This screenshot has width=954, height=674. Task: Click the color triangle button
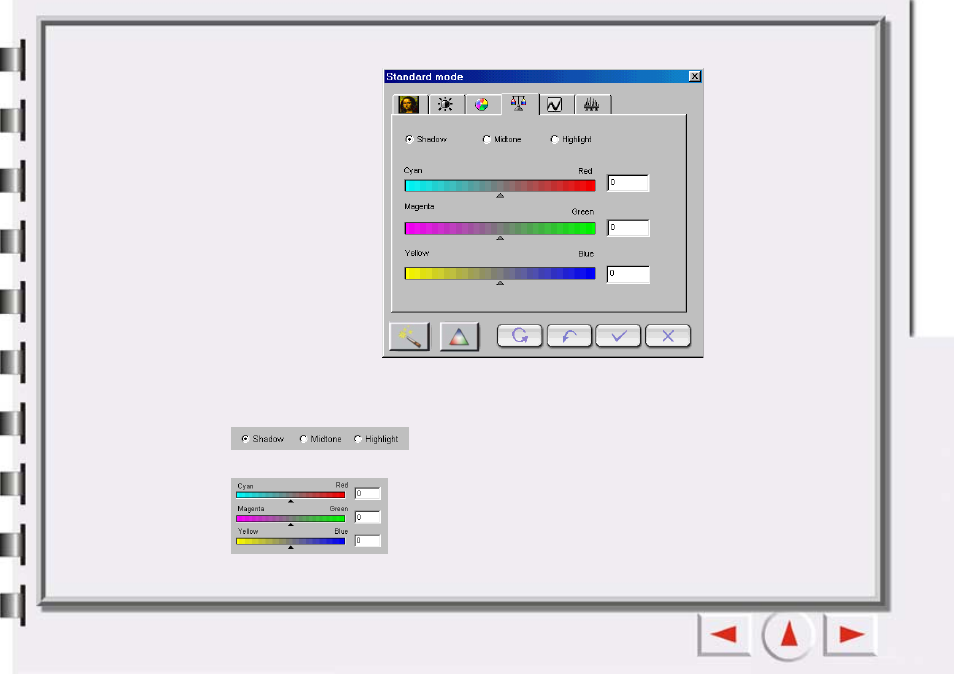point(459,336)
